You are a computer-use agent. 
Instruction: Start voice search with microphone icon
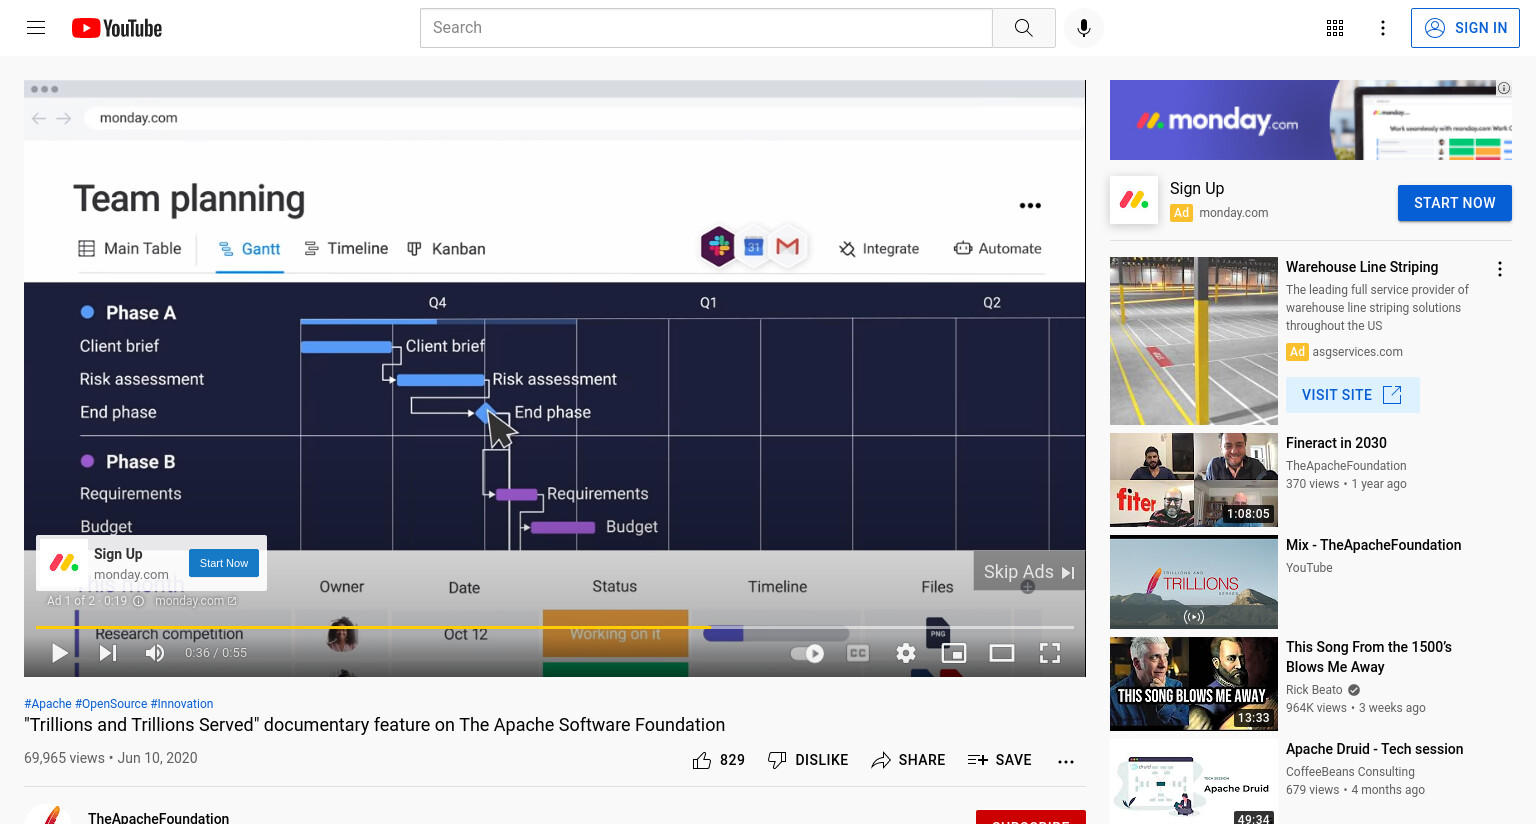click(1084, 28)
